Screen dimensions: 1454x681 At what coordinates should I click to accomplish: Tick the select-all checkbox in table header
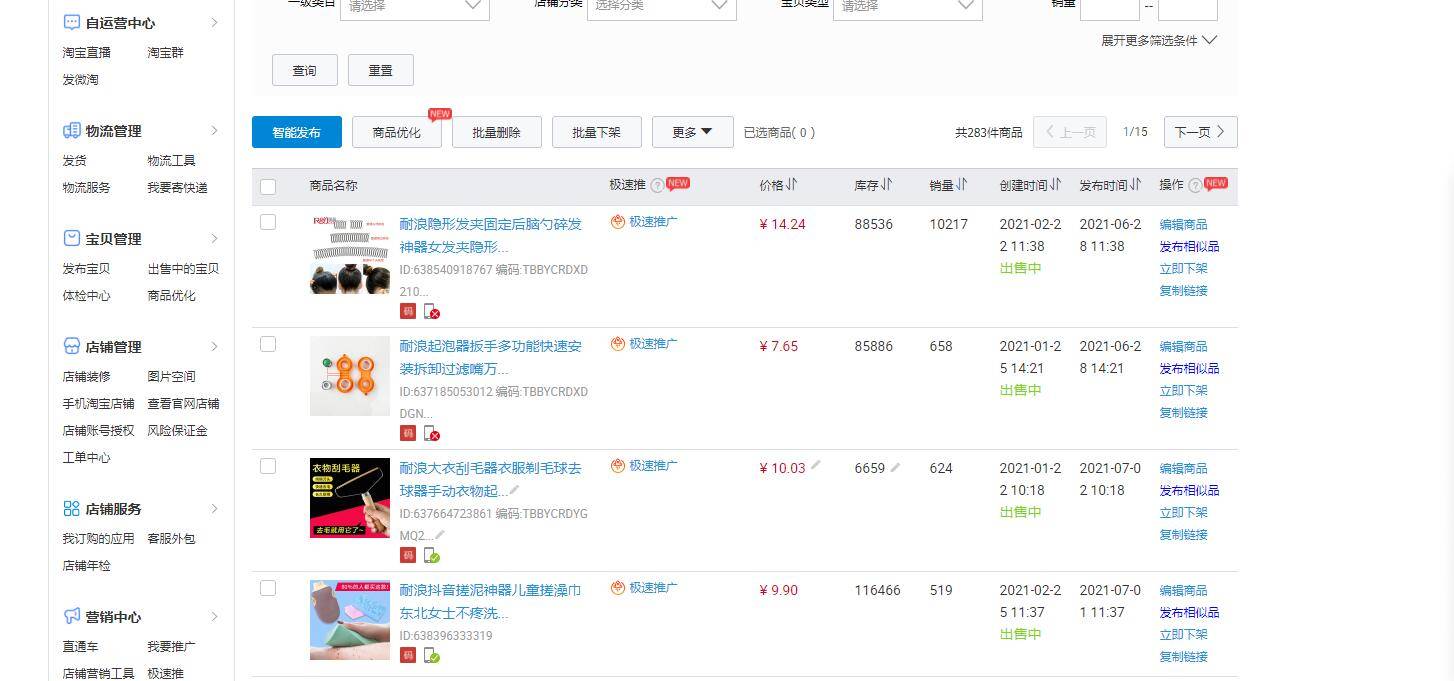(268, 186)
